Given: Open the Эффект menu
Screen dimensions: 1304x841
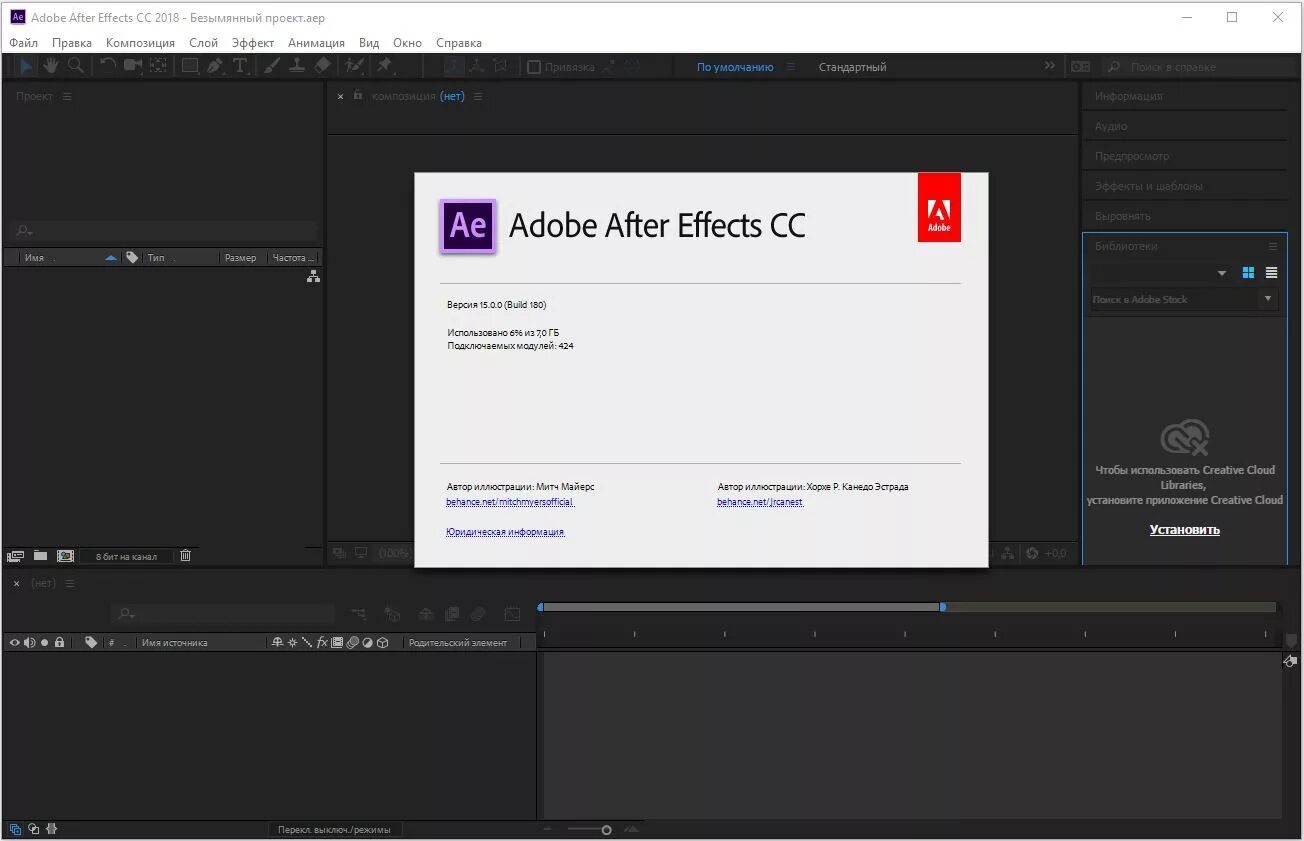Looking at the screenshot, I should tap(253, 43).
